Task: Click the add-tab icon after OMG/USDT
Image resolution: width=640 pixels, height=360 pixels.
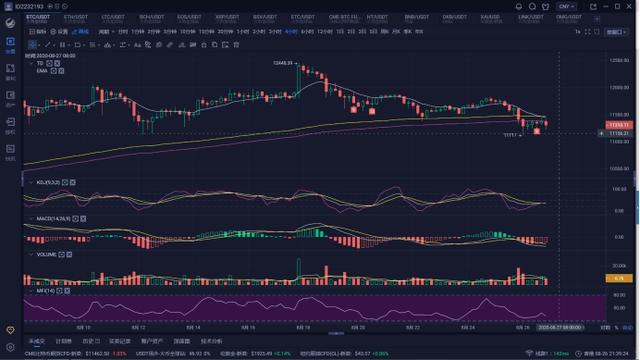Action: coord(597,19)
